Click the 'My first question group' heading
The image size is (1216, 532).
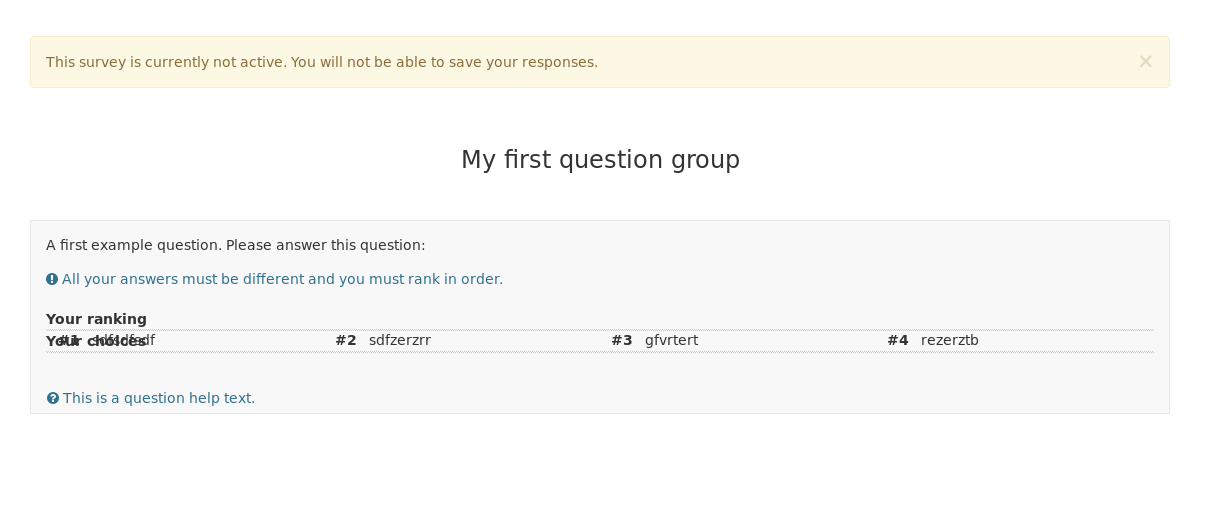point(600,160)
